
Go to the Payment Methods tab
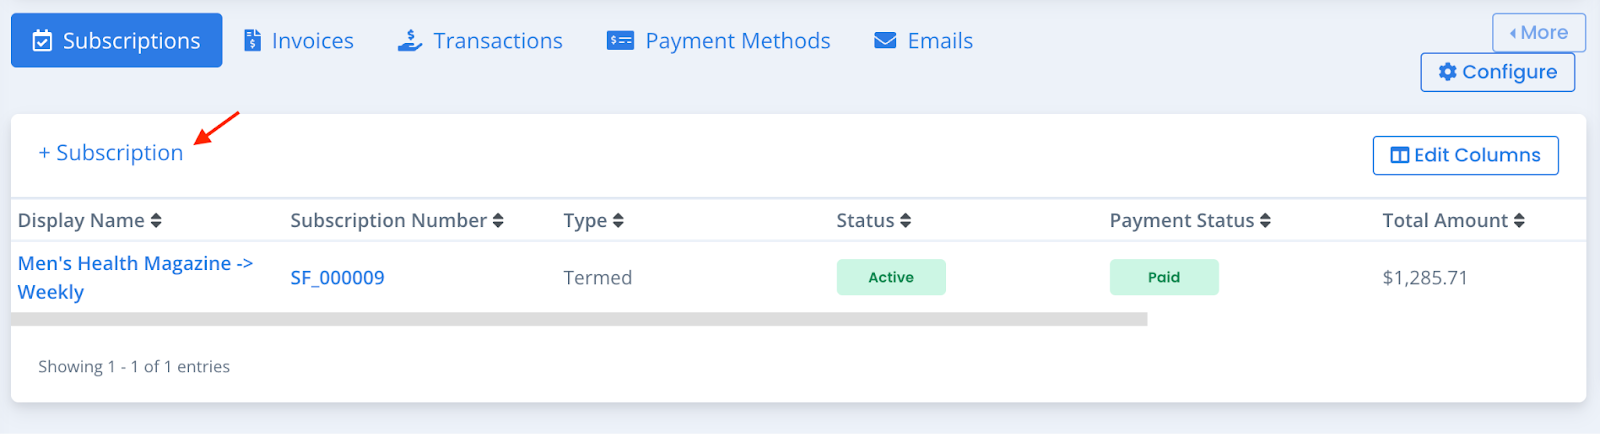pyautogui.click(x=718, y=41)
